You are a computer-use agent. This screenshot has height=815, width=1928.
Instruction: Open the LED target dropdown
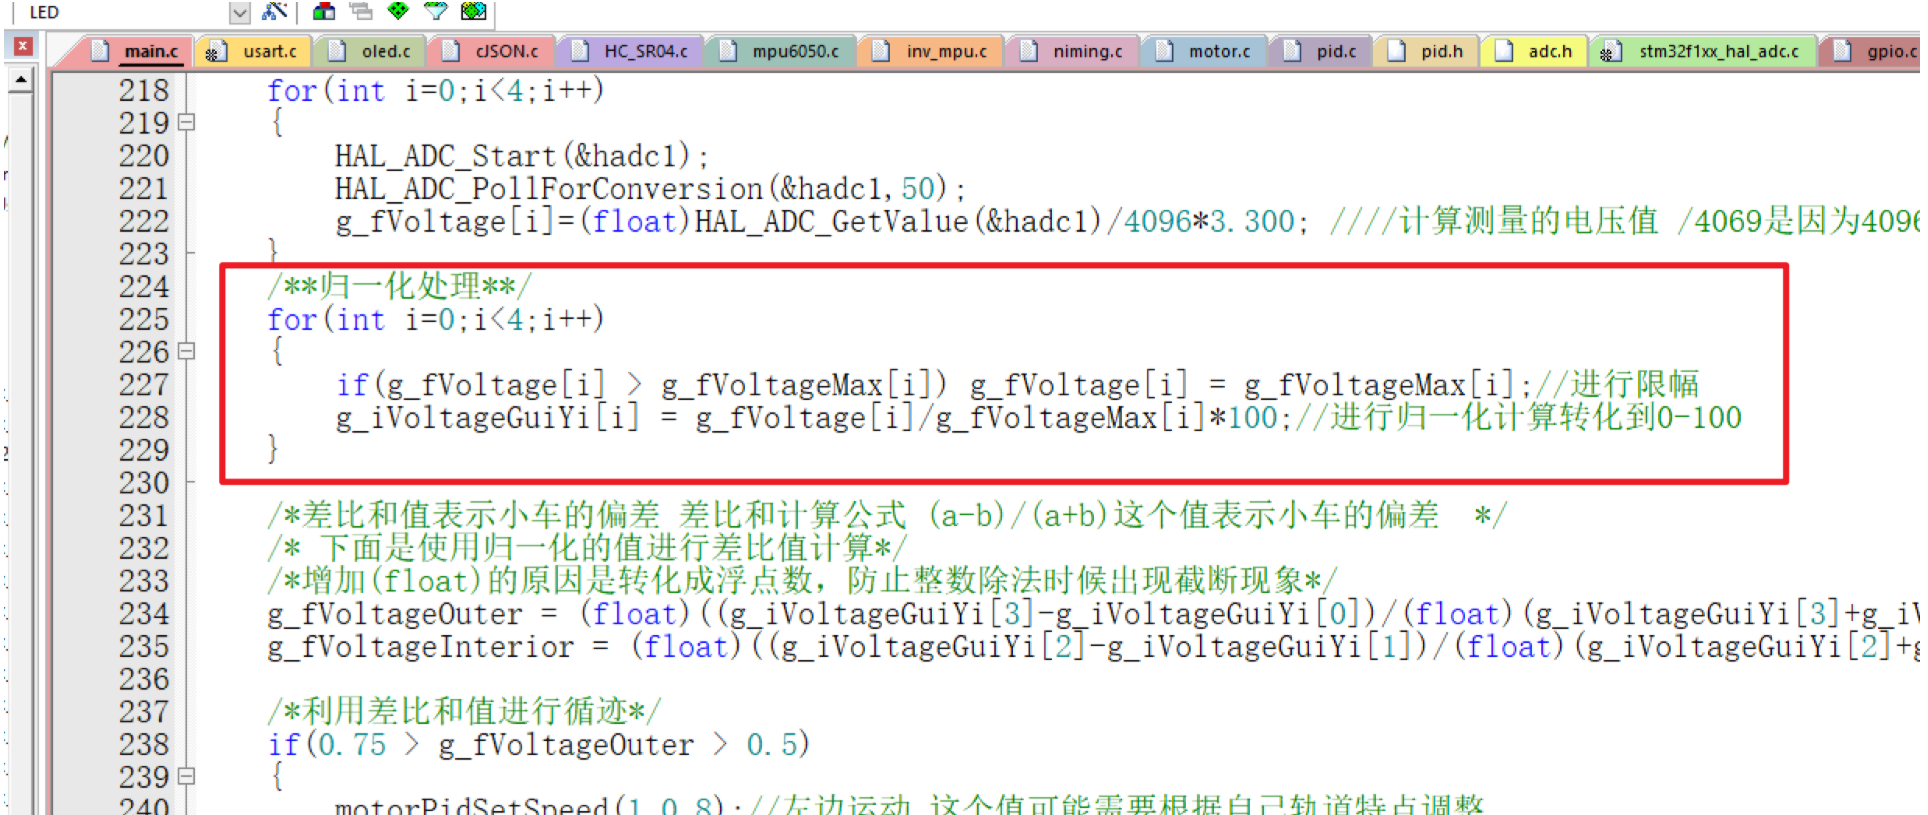tap(239, 13)
